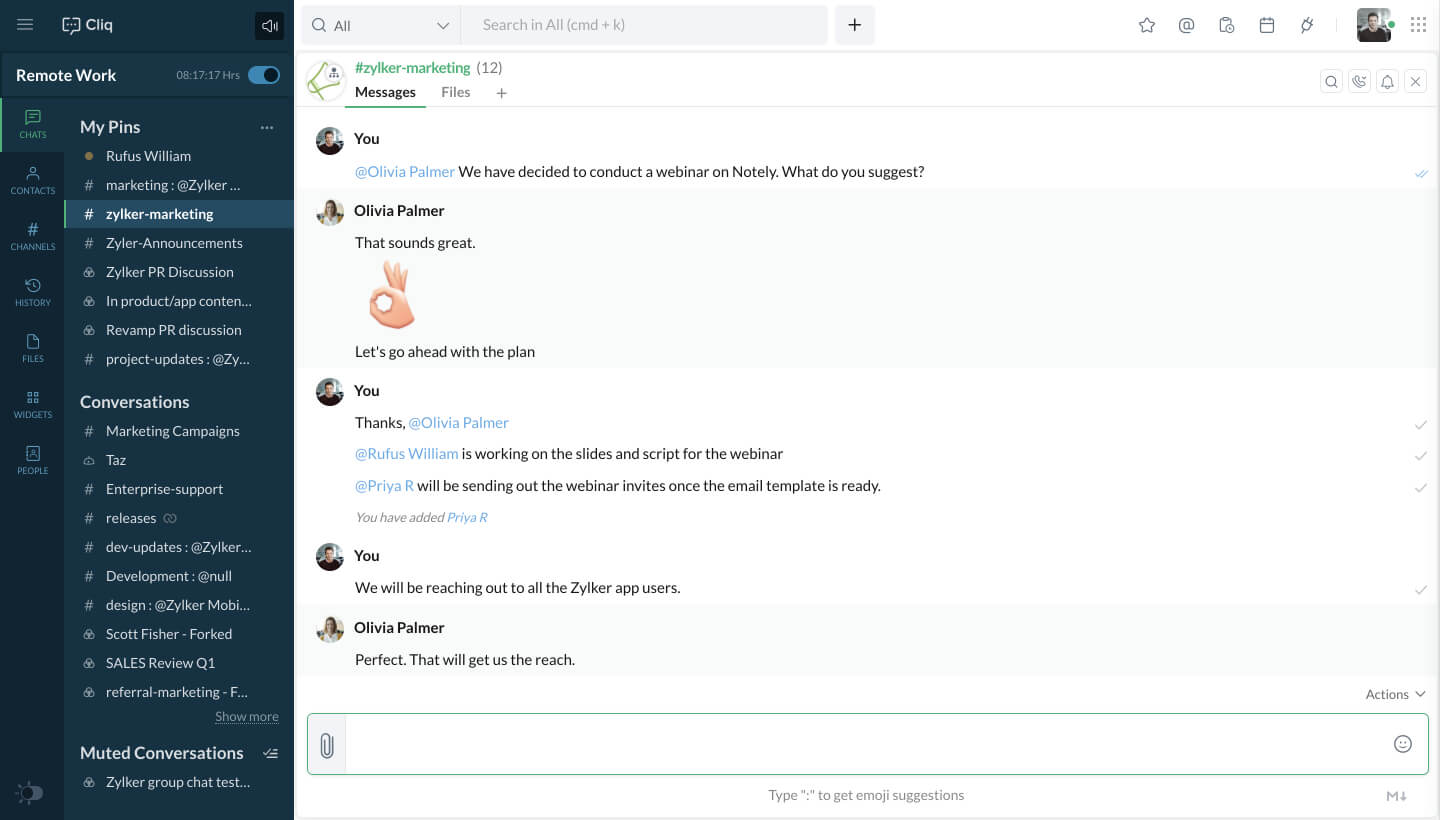
Task: Click the speaker announcement icon
Action: pos(269,26)
